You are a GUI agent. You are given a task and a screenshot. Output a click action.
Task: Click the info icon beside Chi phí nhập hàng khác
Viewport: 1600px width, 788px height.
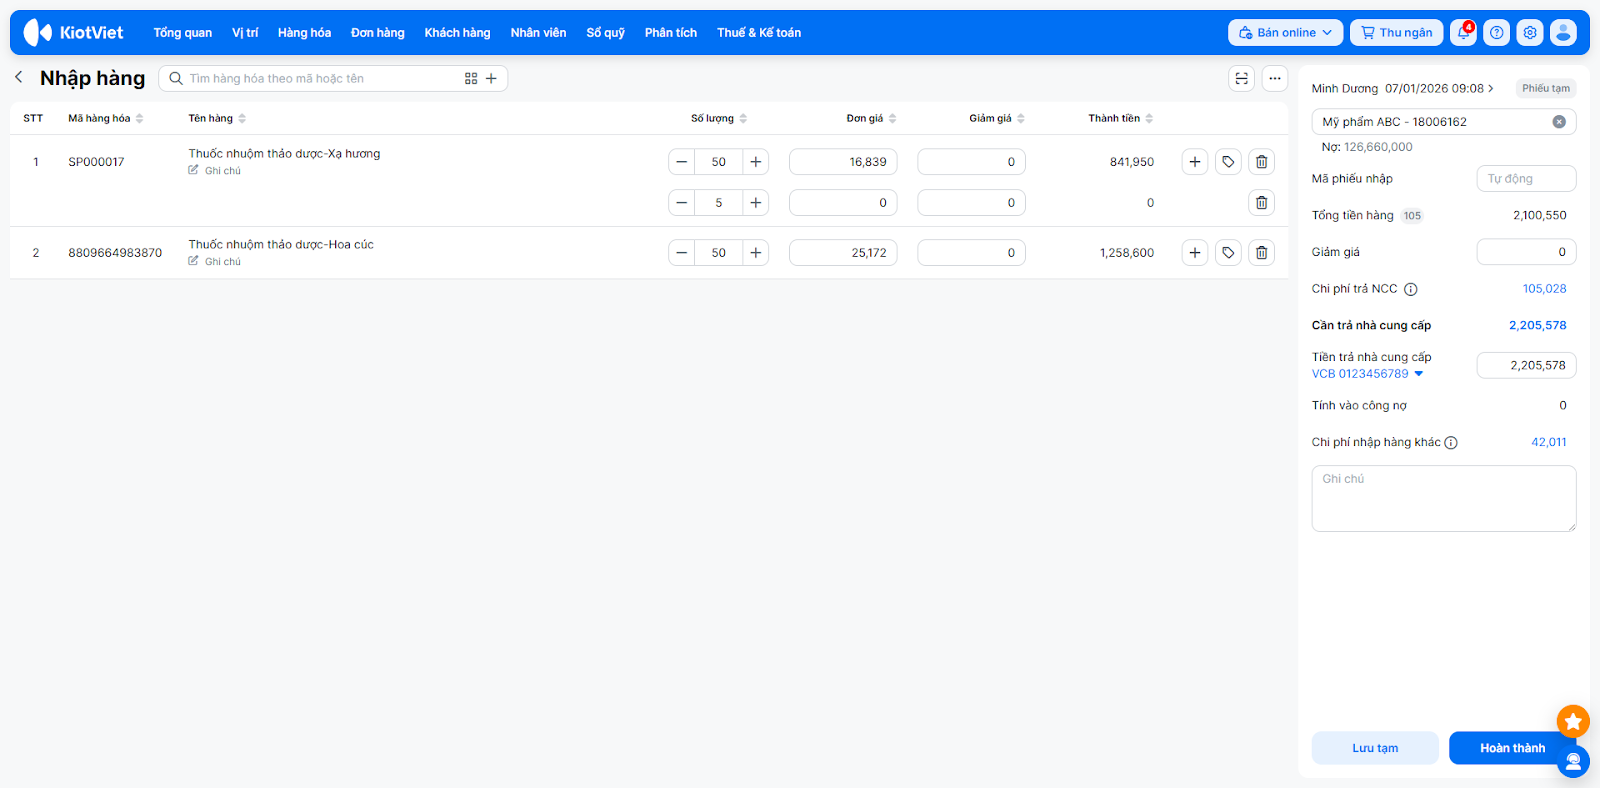1451,443
